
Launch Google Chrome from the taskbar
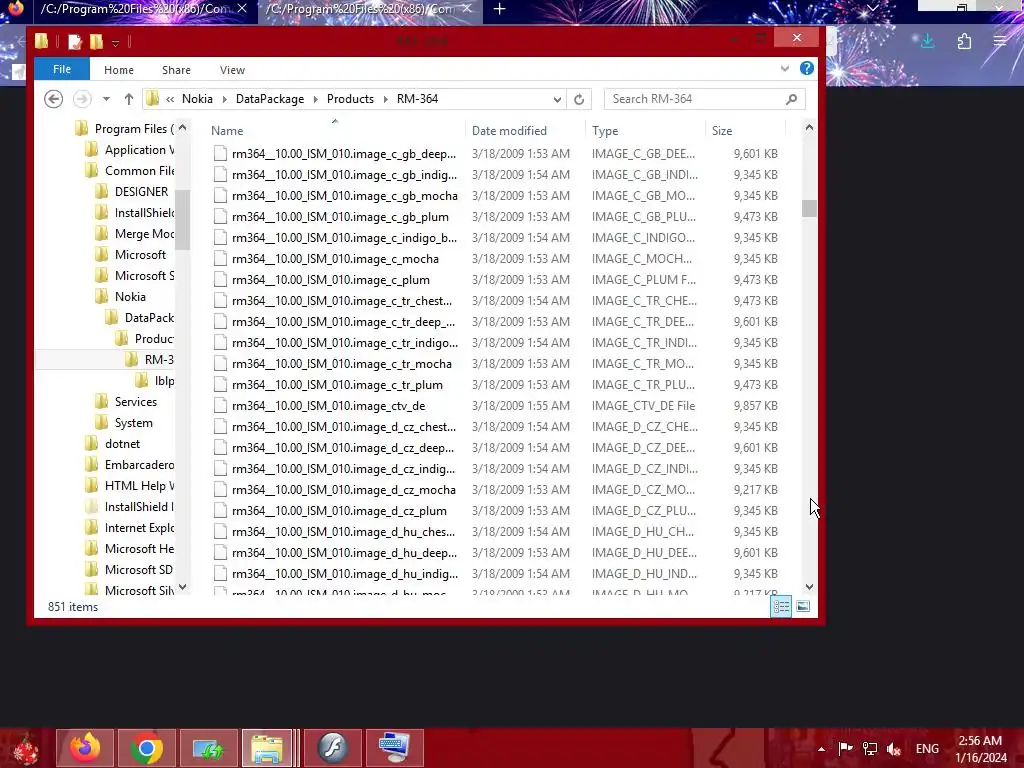pos(146,748)
